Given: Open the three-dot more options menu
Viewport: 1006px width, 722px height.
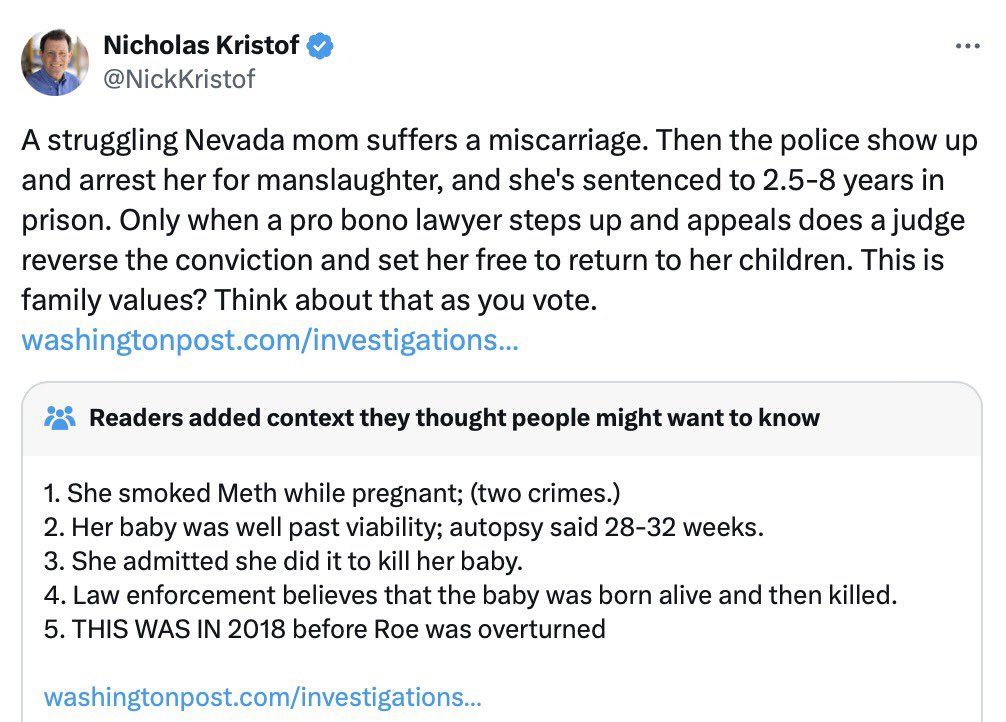Looking at the screenshot, I should click(968, 46).
